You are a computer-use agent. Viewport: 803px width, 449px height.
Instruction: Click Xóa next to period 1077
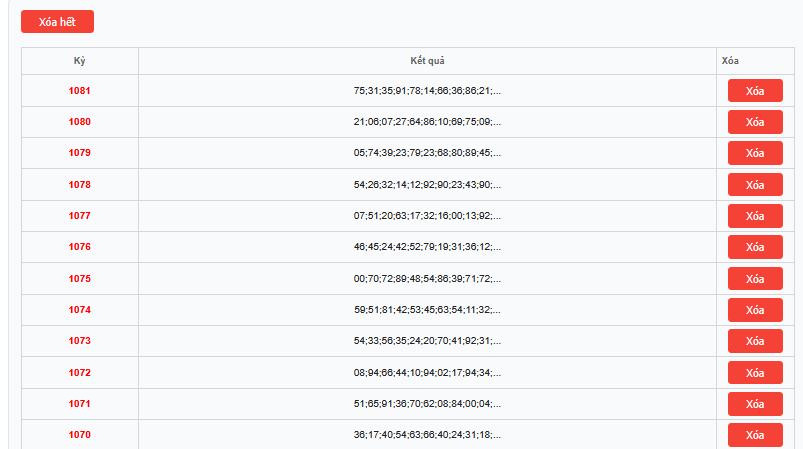pos(755,216)
